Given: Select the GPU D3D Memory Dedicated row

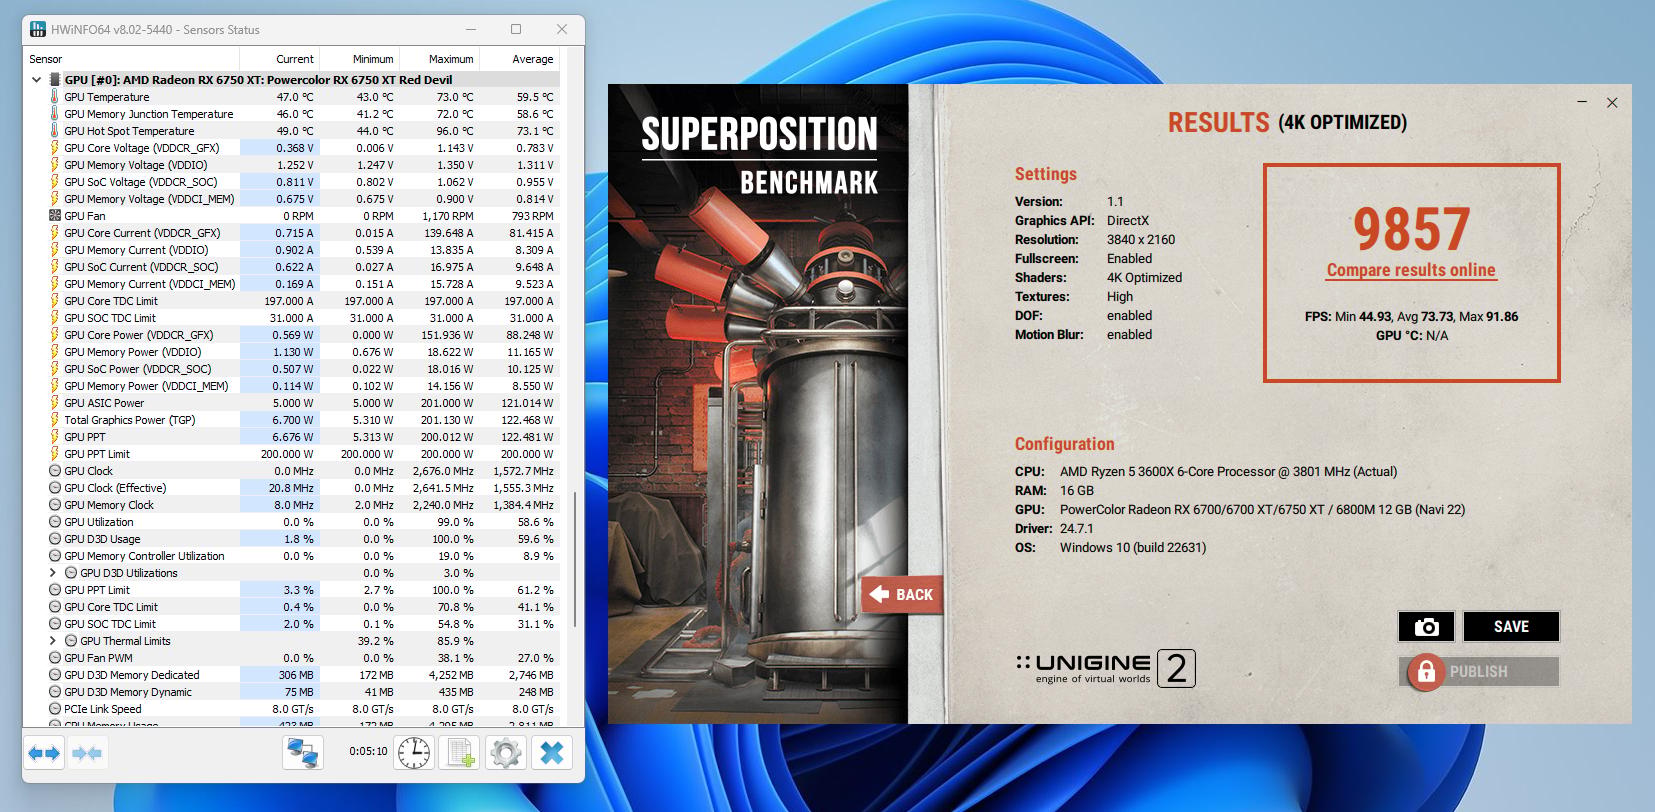Looking at the screenshot, I should [x=292, y=675].
